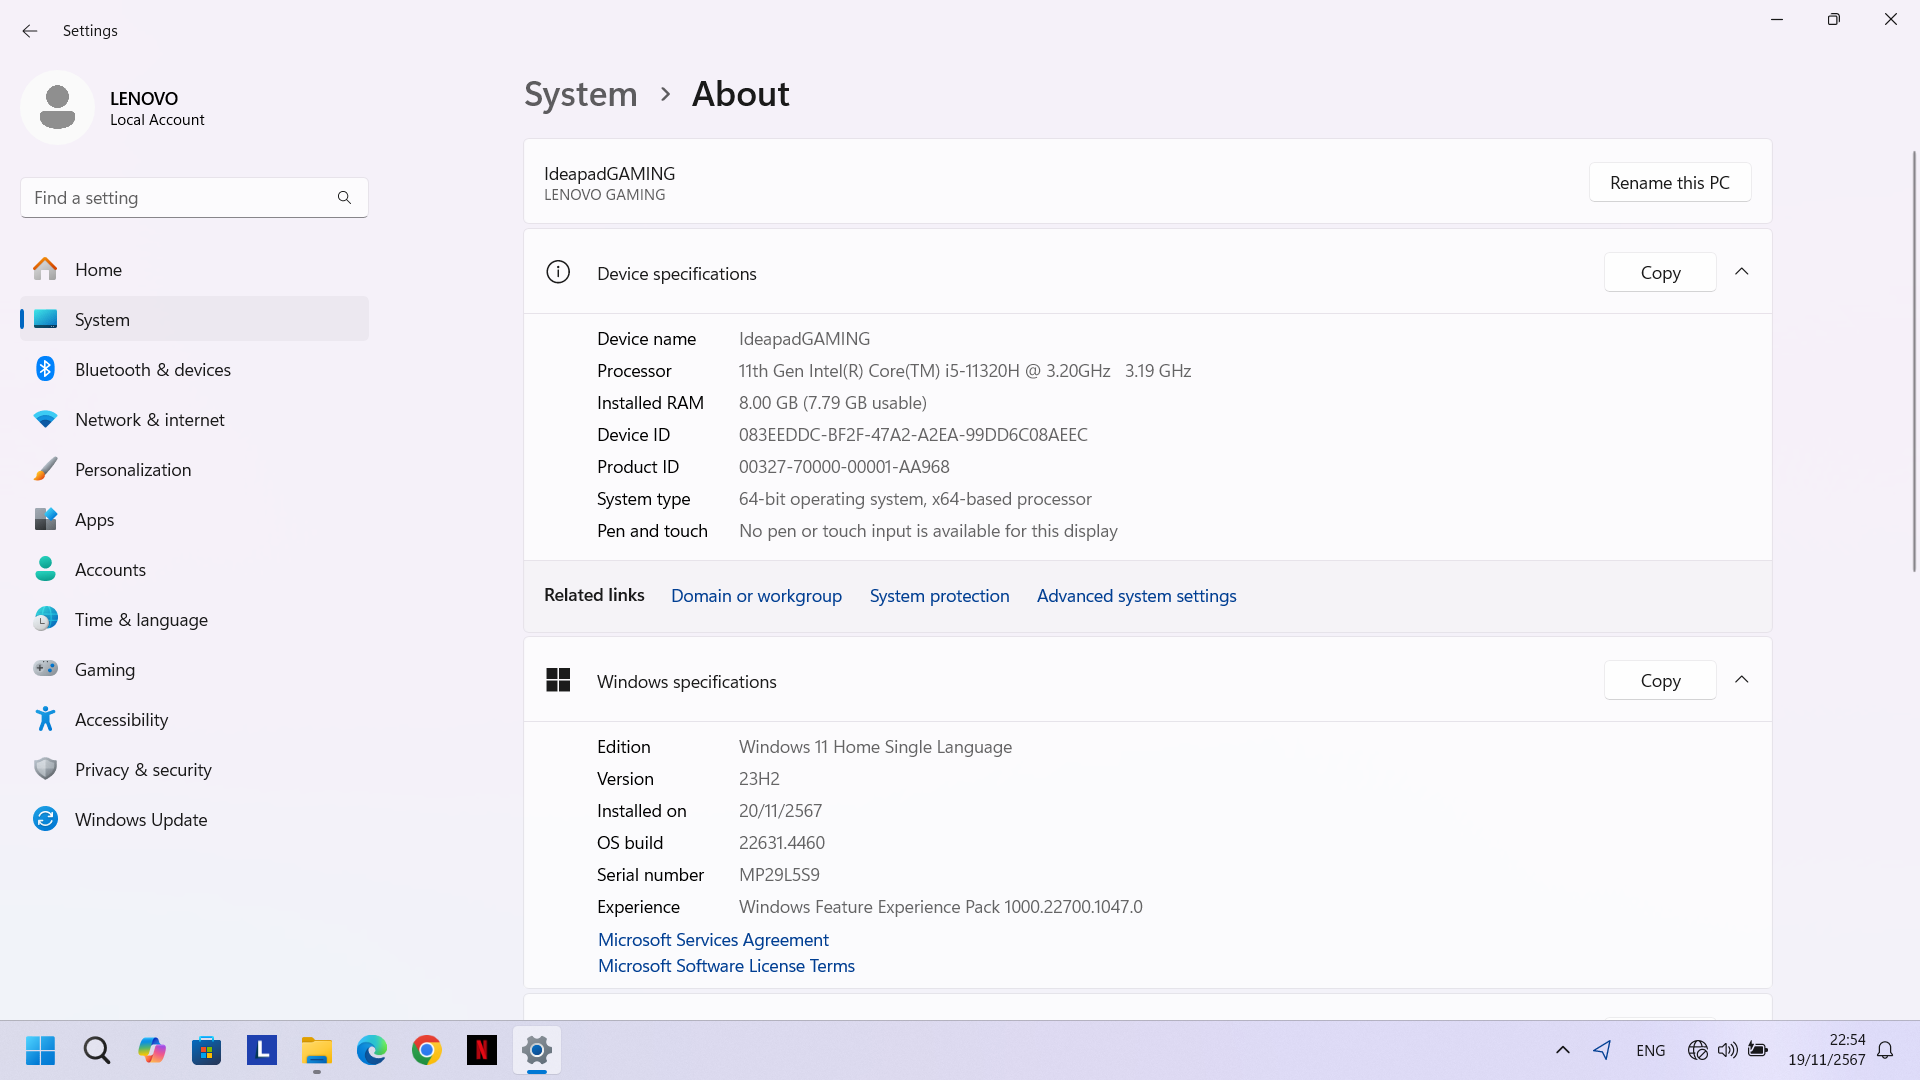
Task: Click the Device specifications info icon
Action: point(558,272)
